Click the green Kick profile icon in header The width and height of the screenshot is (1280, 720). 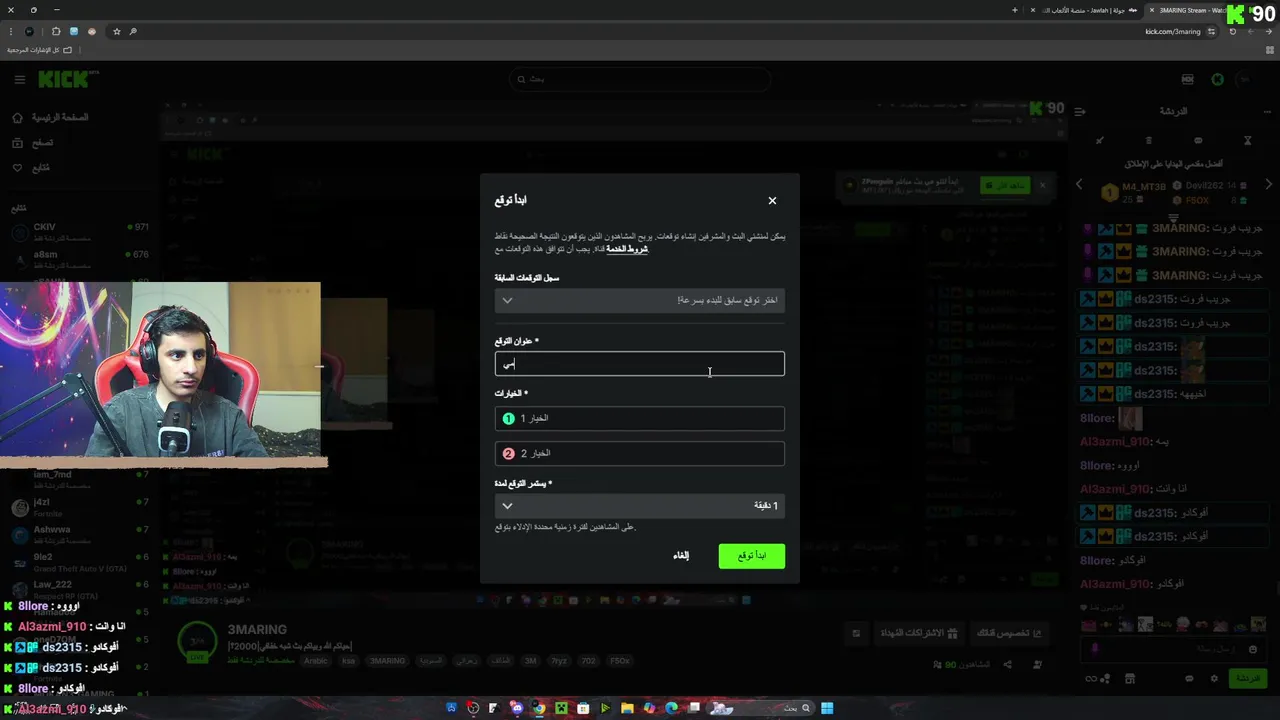coord(1217,79)
